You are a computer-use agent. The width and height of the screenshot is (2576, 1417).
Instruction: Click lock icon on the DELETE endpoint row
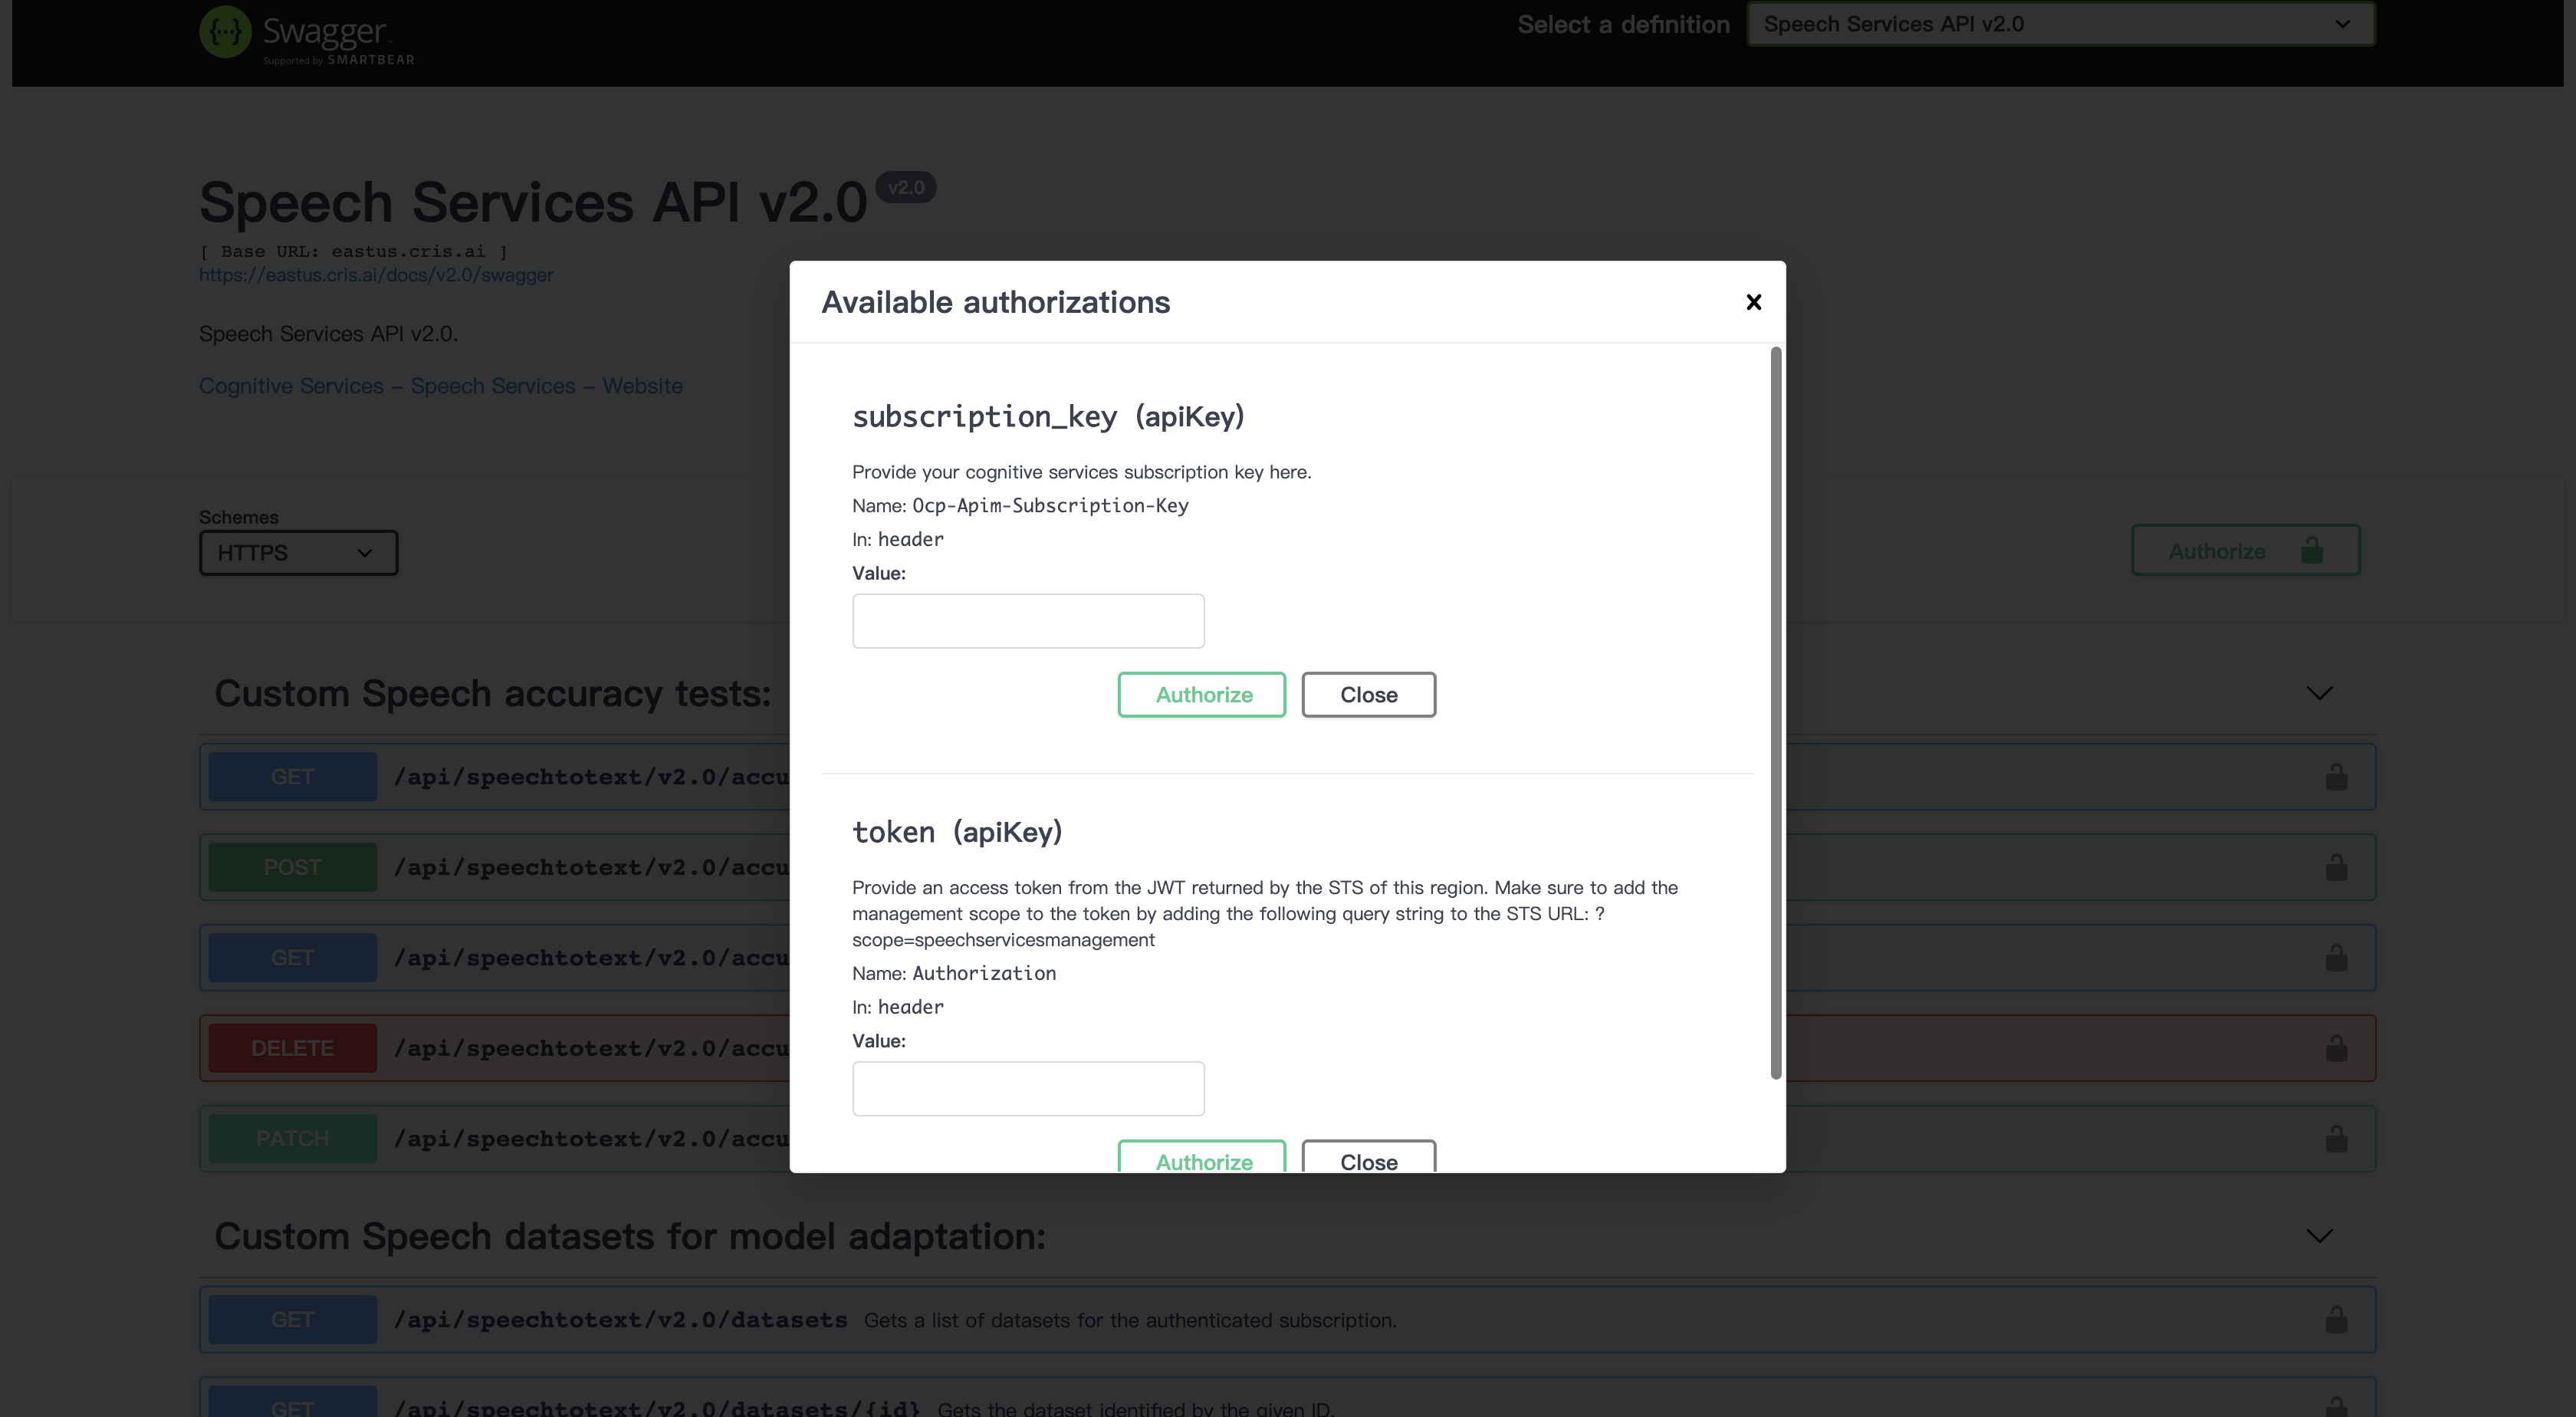tap(2336, 1048)
